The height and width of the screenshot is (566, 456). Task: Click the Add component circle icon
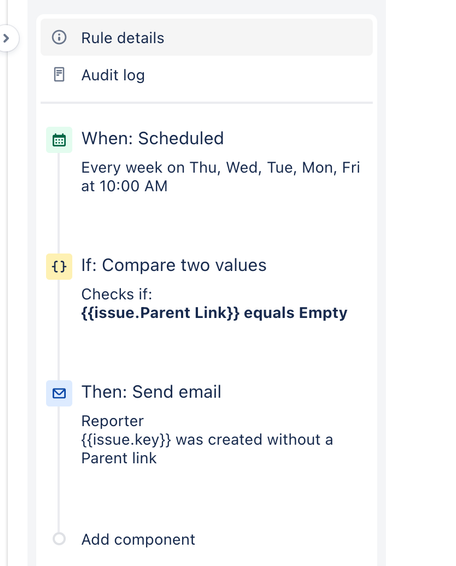[x=59, y=539]
